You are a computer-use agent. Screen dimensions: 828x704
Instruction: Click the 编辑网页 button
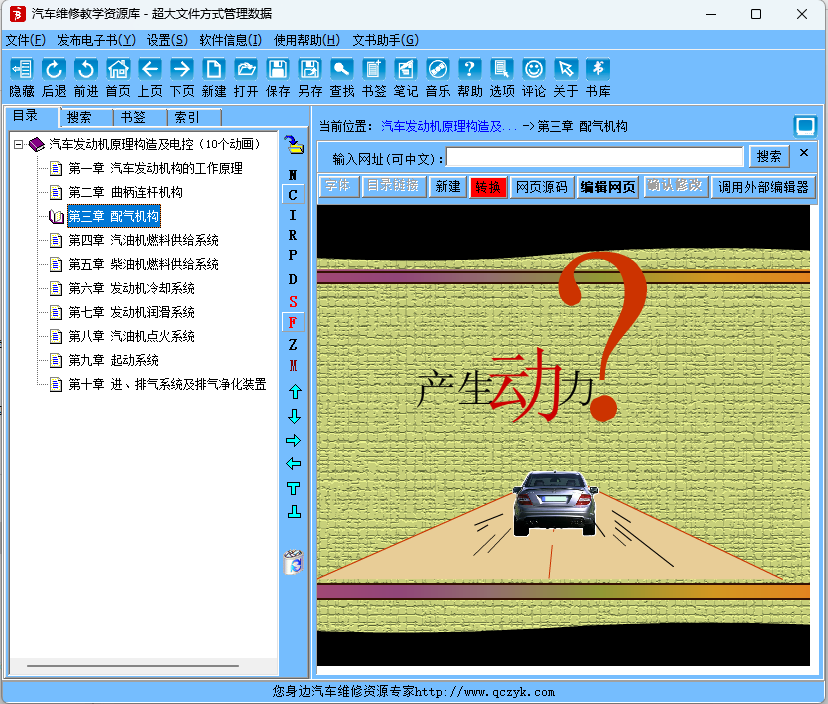tap(608, 187)
